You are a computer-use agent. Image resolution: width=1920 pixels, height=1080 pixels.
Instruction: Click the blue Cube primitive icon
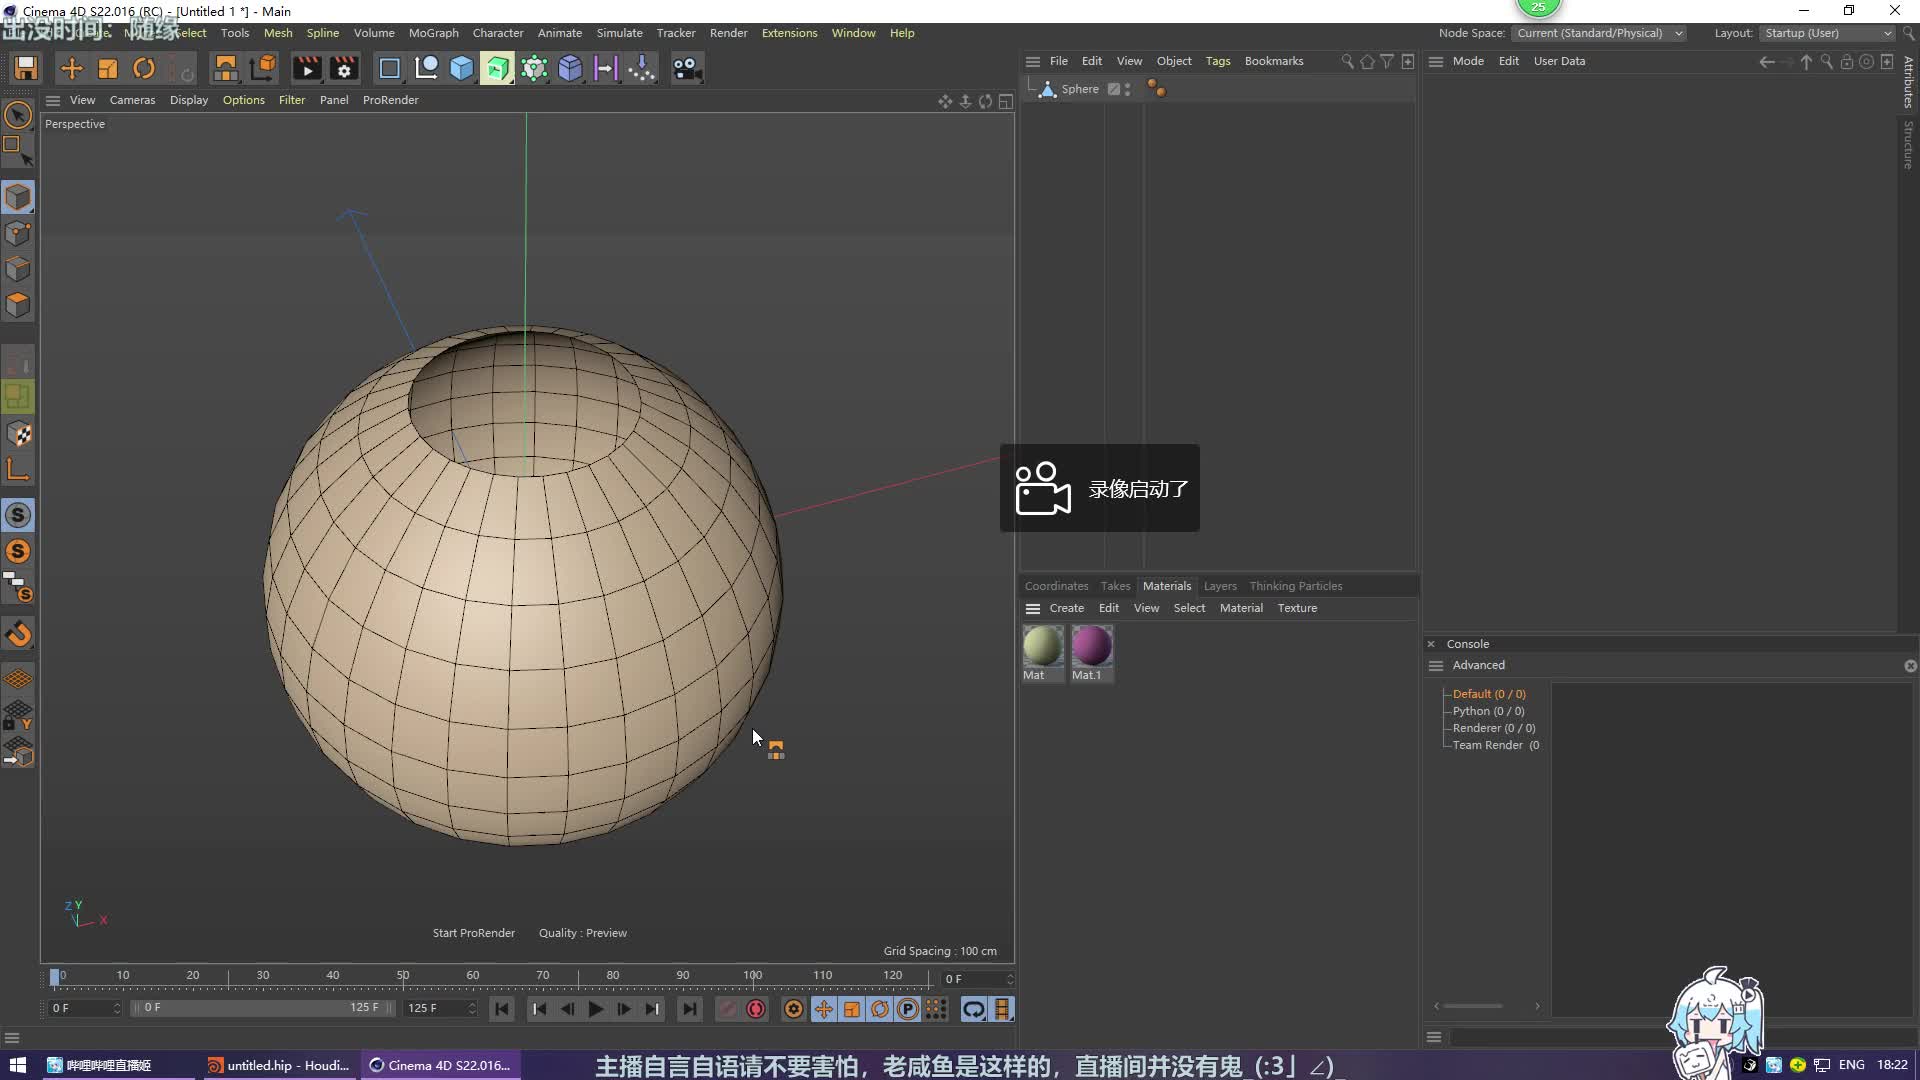(462, 68)
